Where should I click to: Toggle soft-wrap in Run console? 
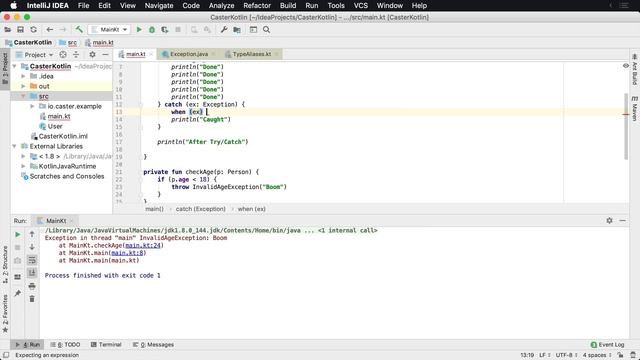(32, 260)
